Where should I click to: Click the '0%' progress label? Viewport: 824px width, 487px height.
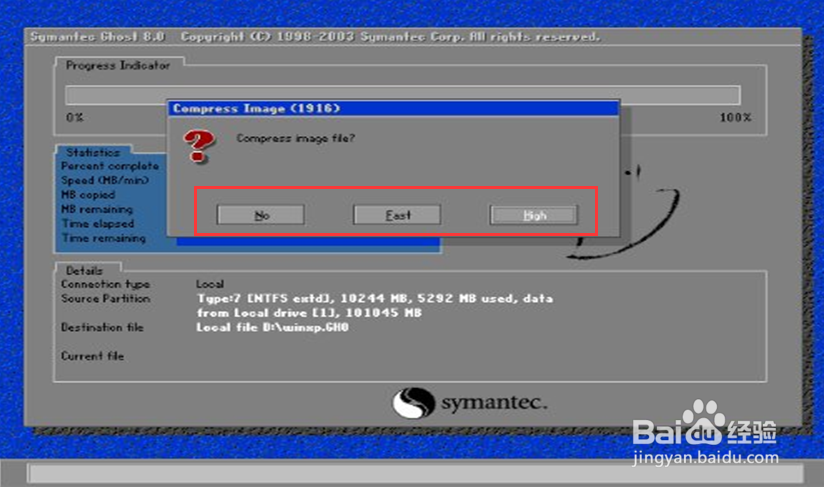75,117
